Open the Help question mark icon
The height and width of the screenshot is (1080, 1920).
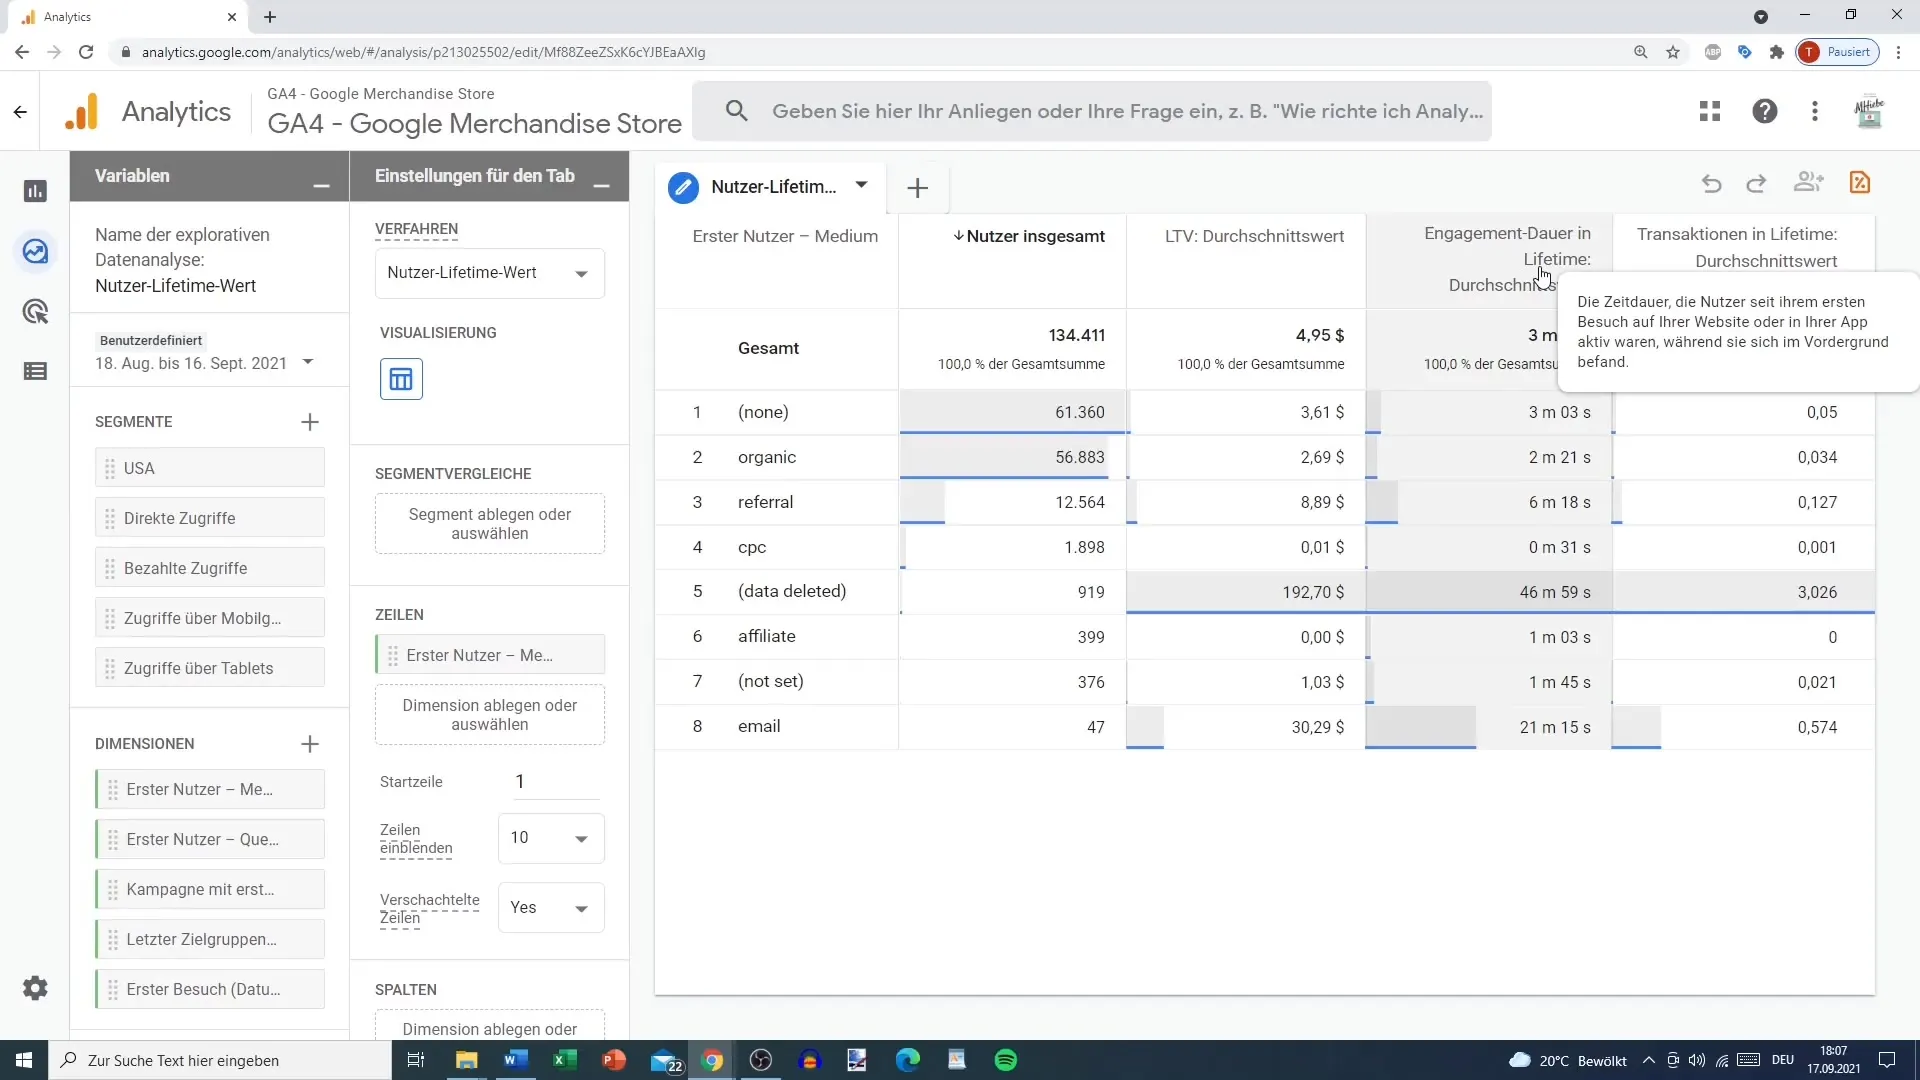(1765, 111)
